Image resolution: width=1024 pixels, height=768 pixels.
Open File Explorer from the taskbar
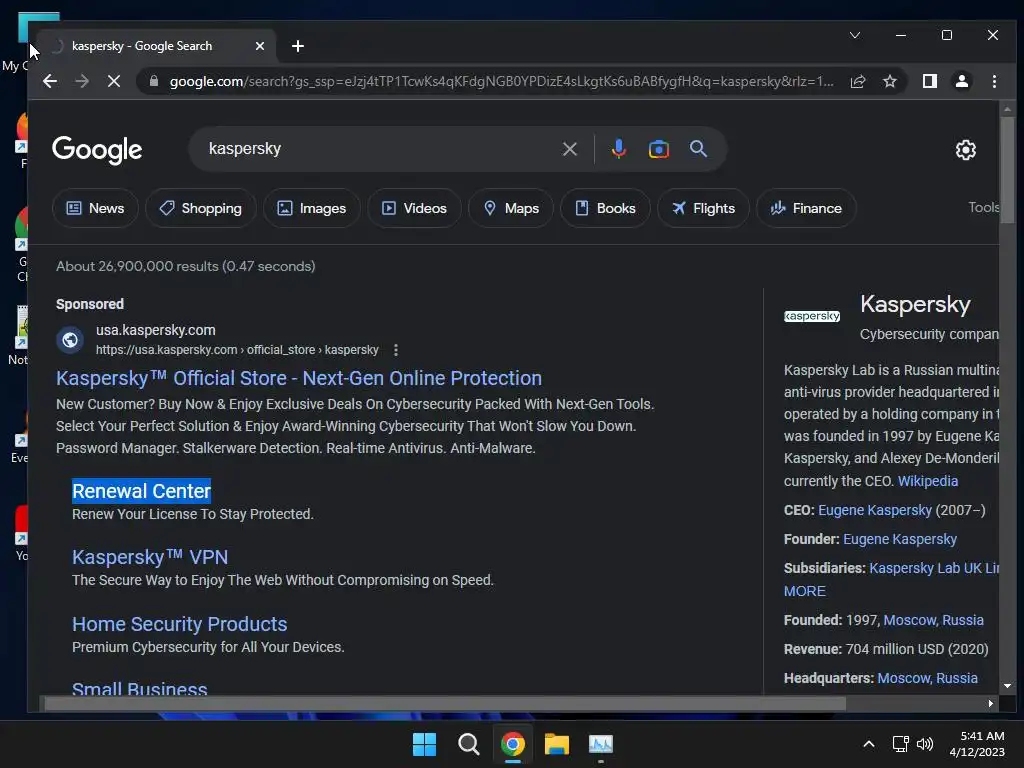coord(556,744)
